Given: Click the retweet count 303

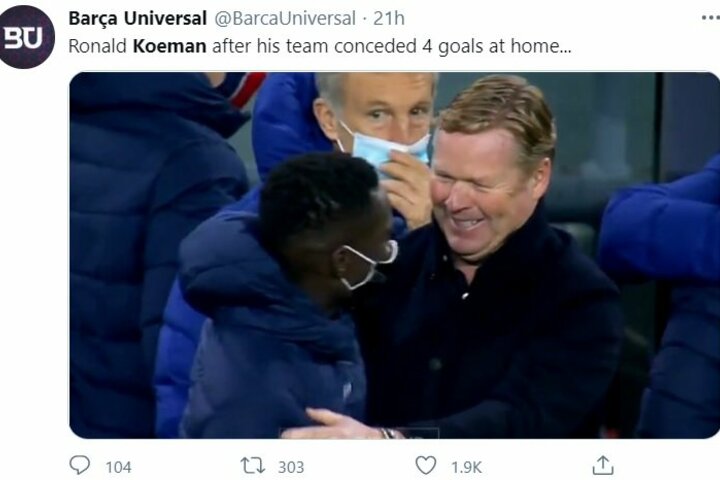Looking at the screenshot, I should click(291, 467).
